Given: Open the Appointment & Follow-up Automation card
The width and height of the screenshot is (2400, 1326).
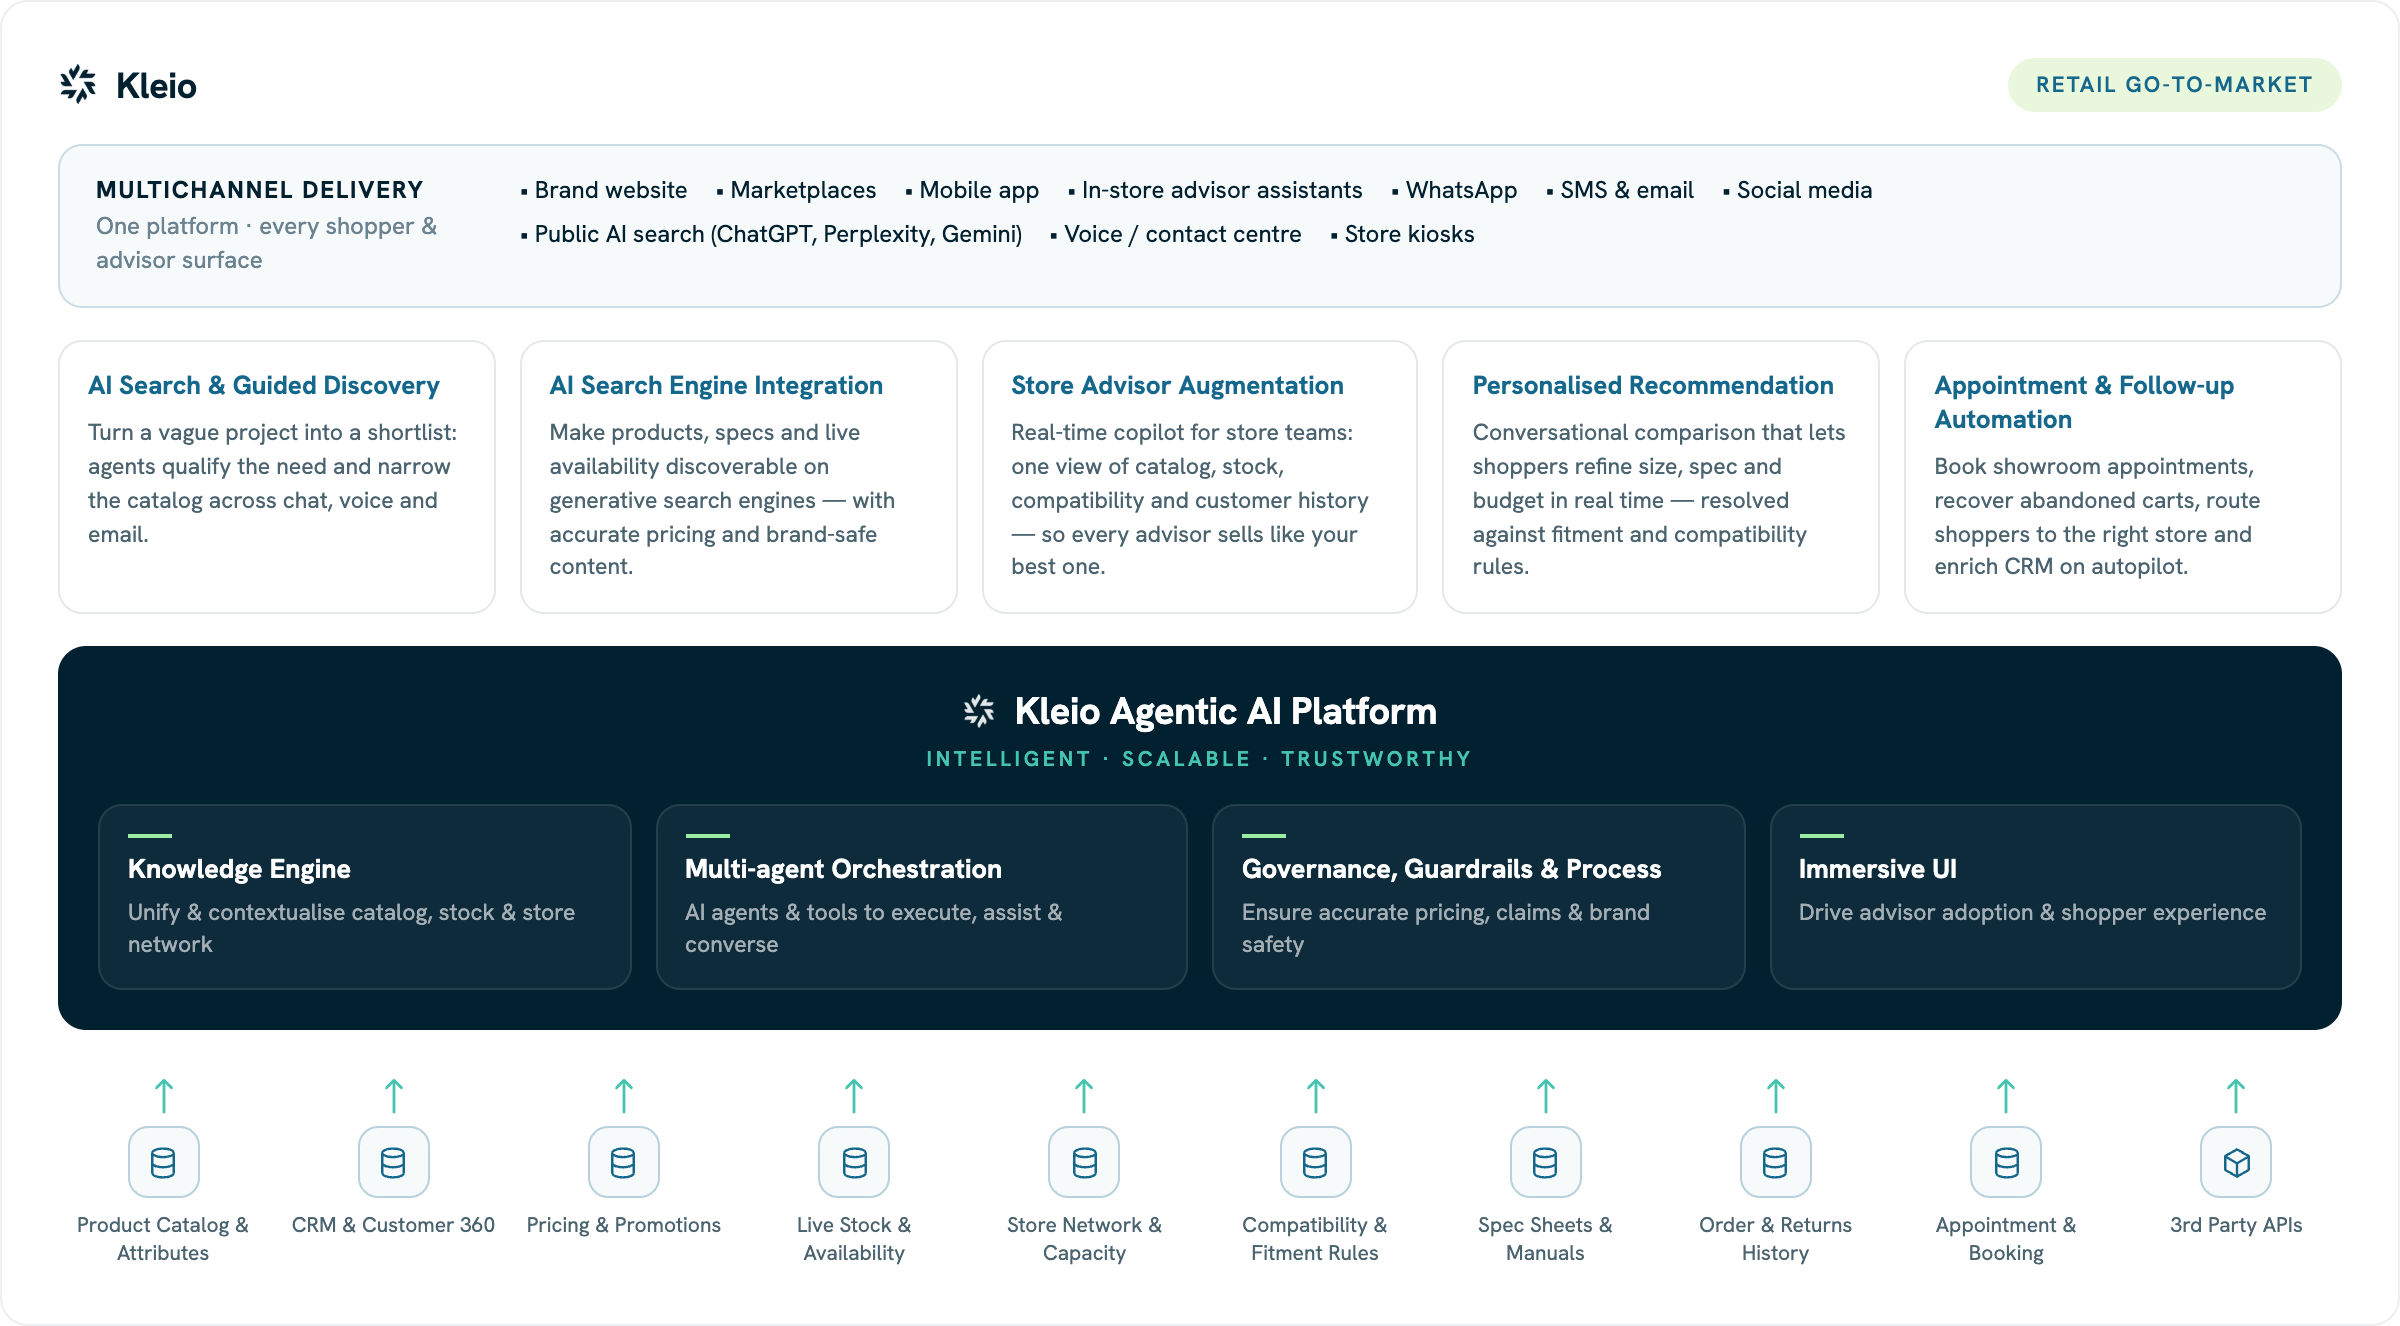Looking at the screenshot, I should coord(2123,477).
